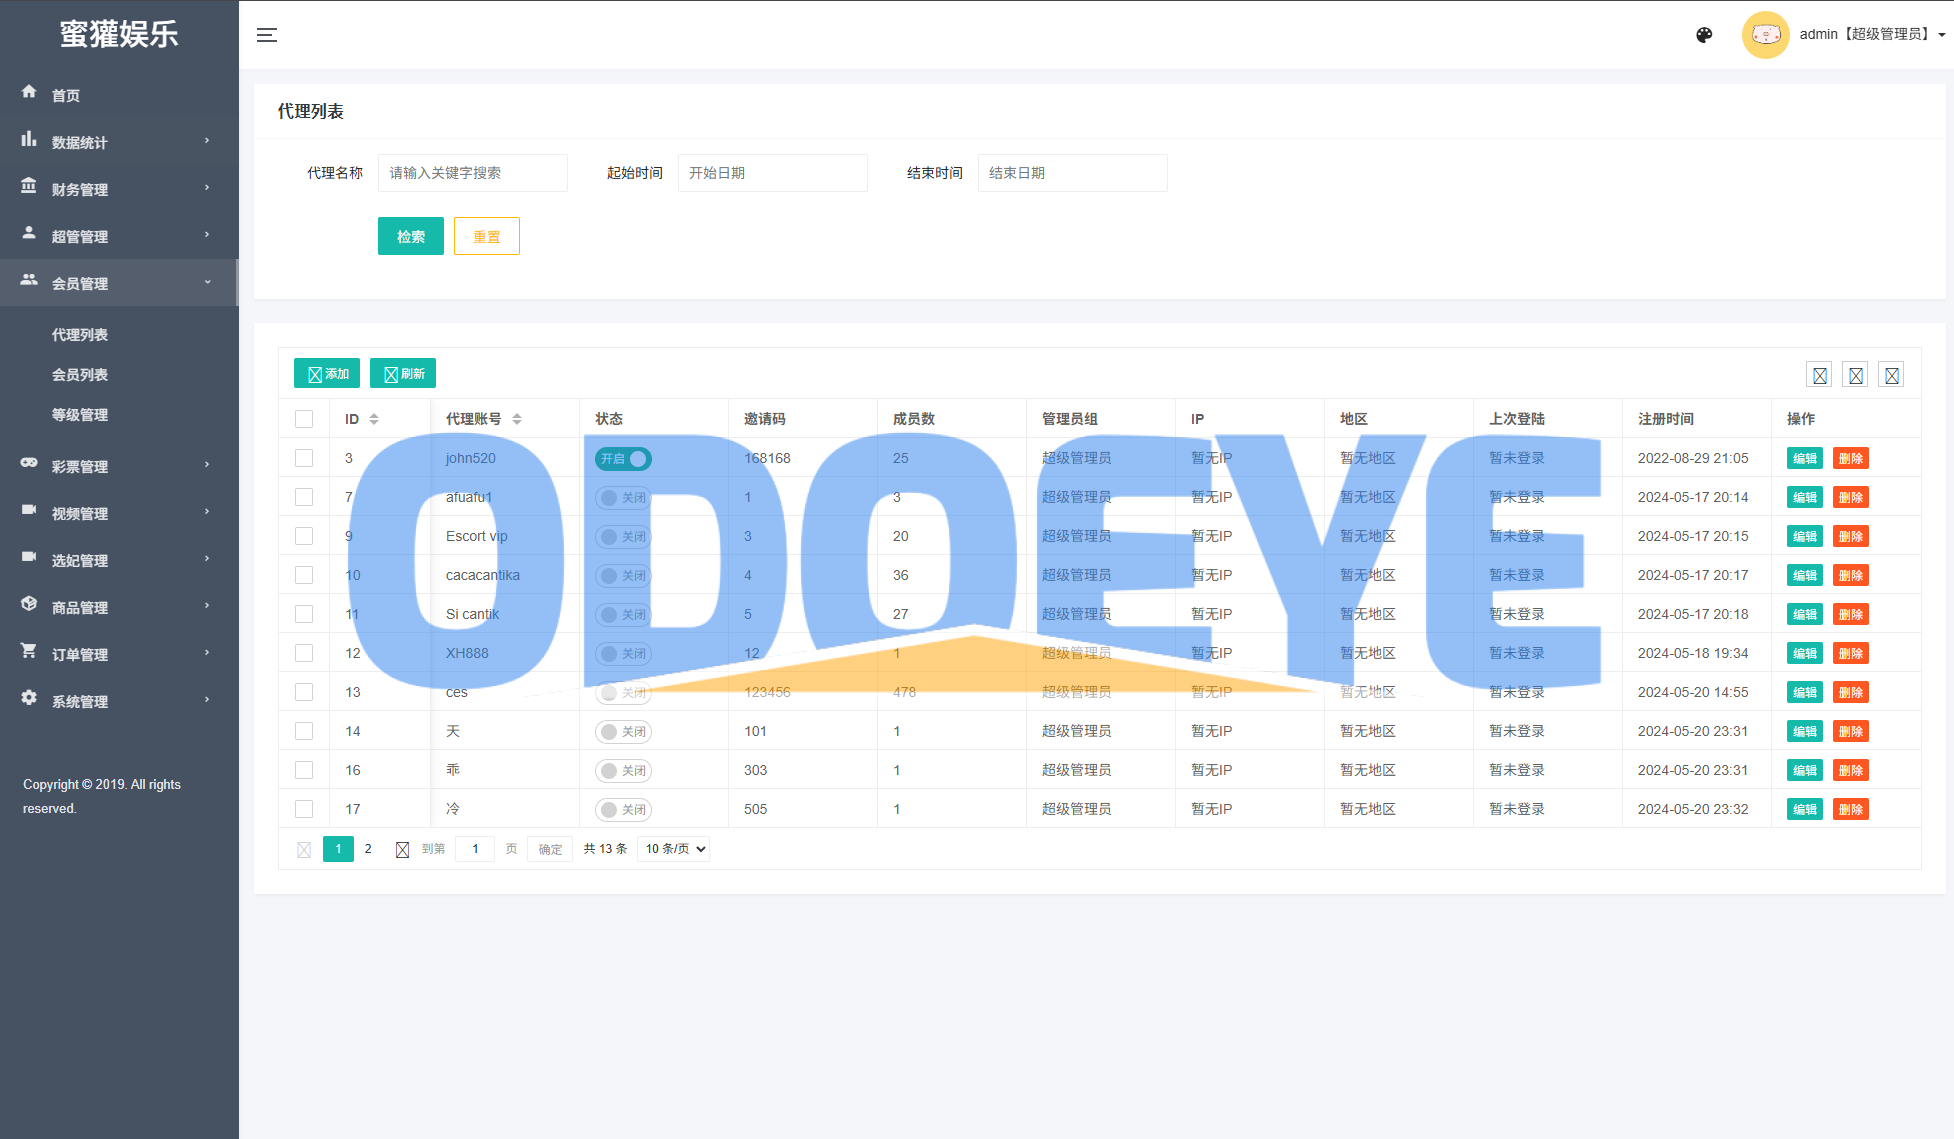Click the shopping cart icon for 订单管理

[x=29, y=651]
